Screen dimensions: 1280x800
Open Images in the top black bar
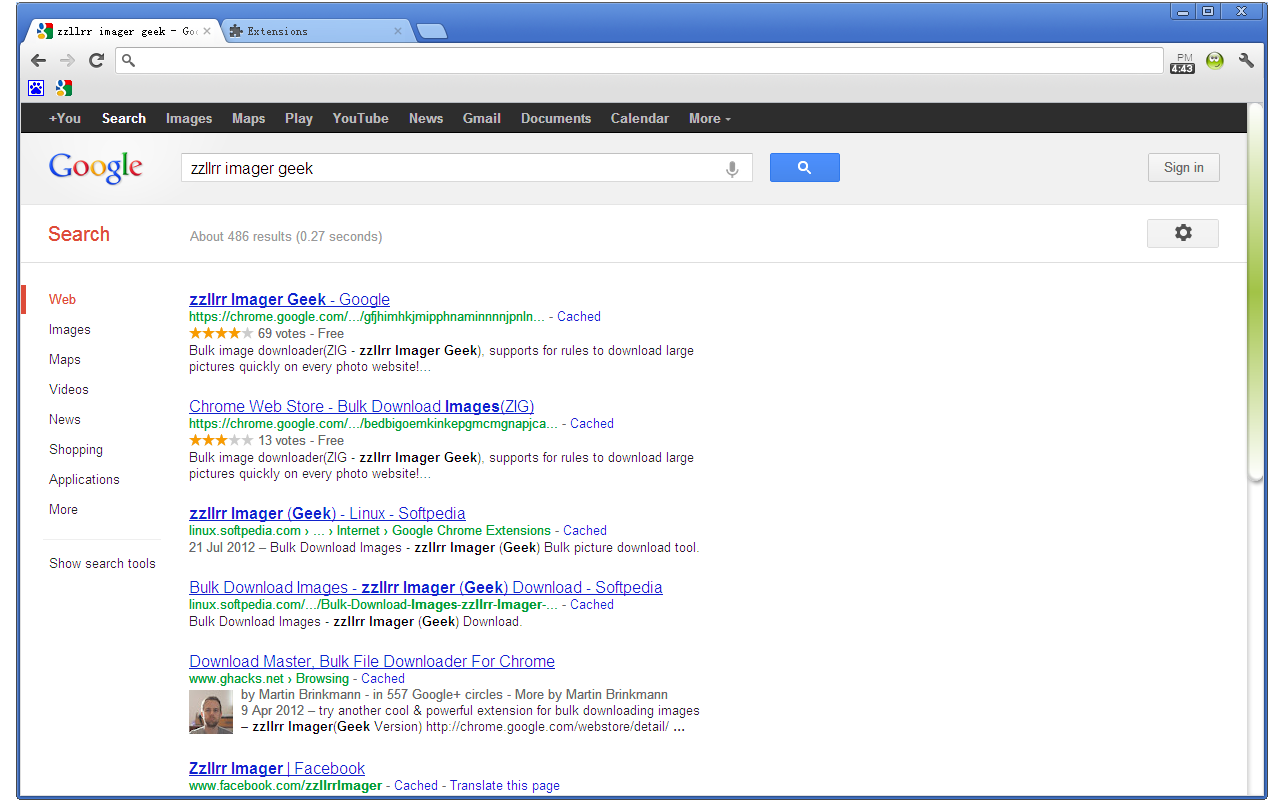[189, 118]
